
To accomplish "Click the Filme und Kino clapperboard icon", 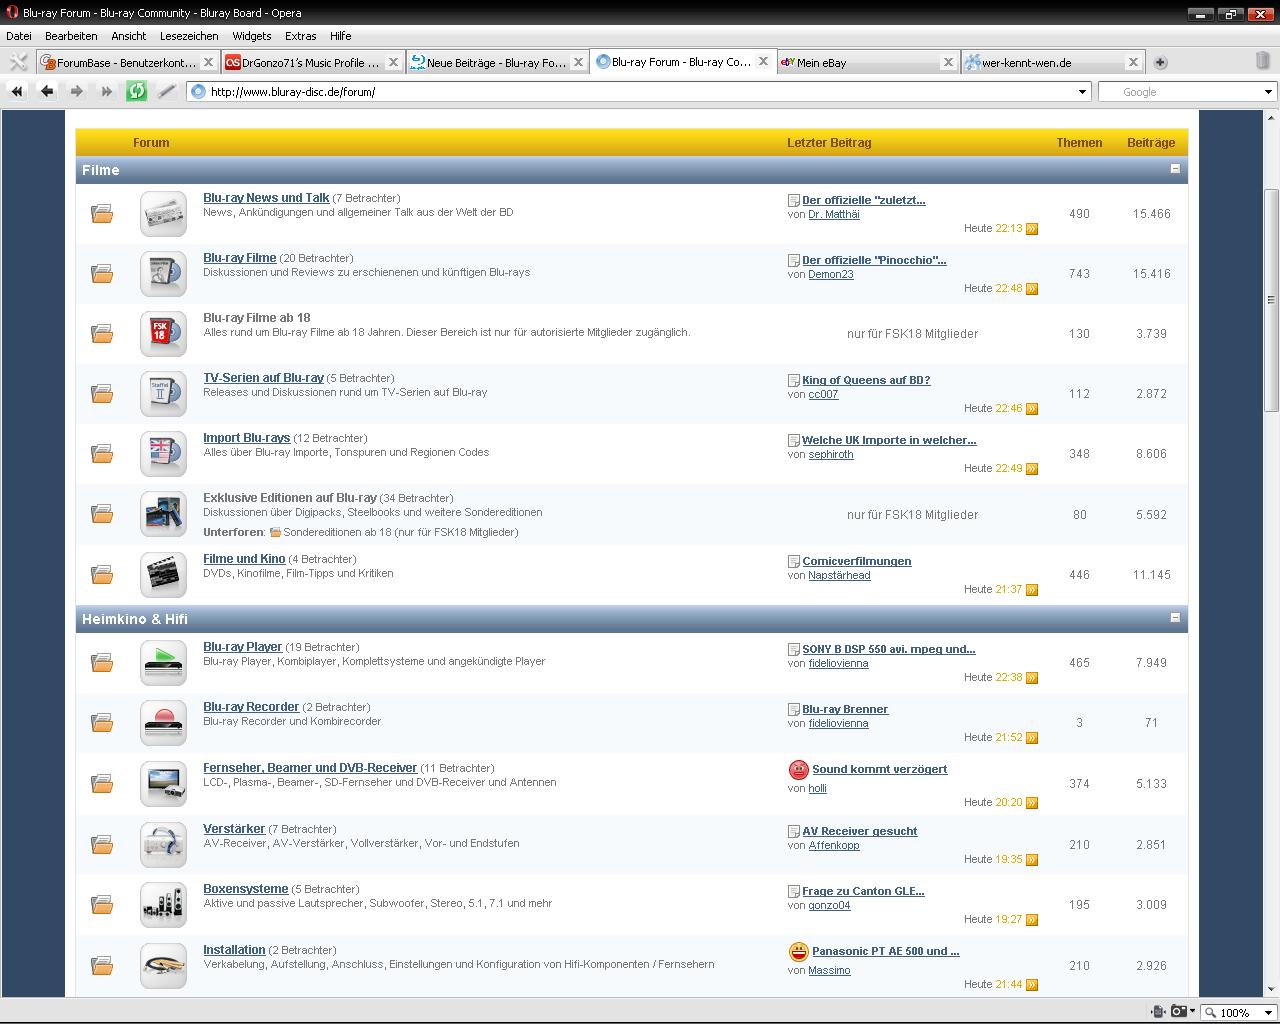I will click(x=163, y=575).
